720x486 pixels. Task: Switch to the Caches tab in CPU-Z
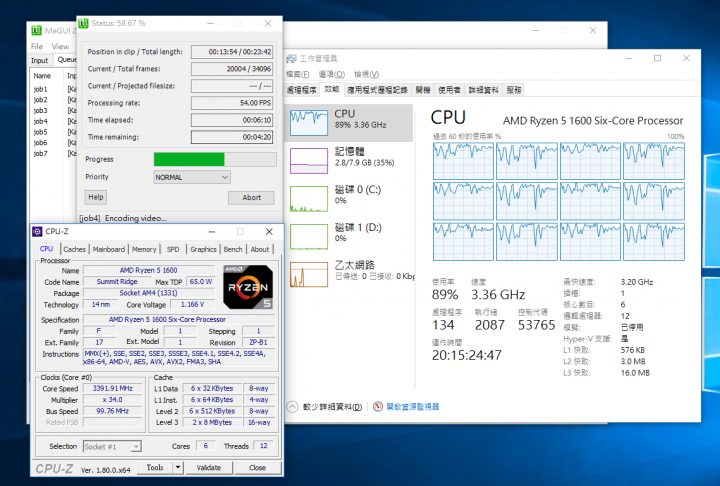[74, 249]
